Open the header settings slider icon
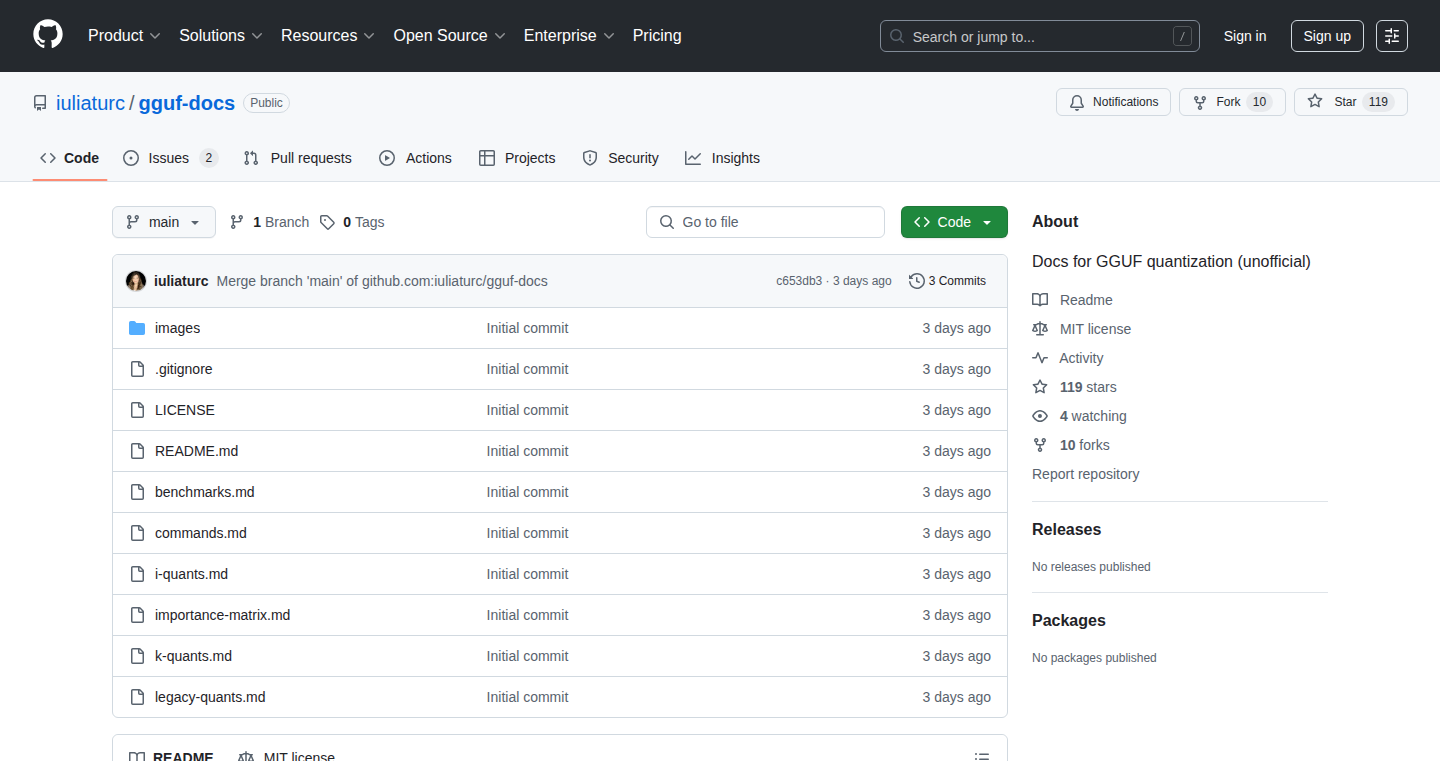 pyautogui.click(x=1392, y=36)
